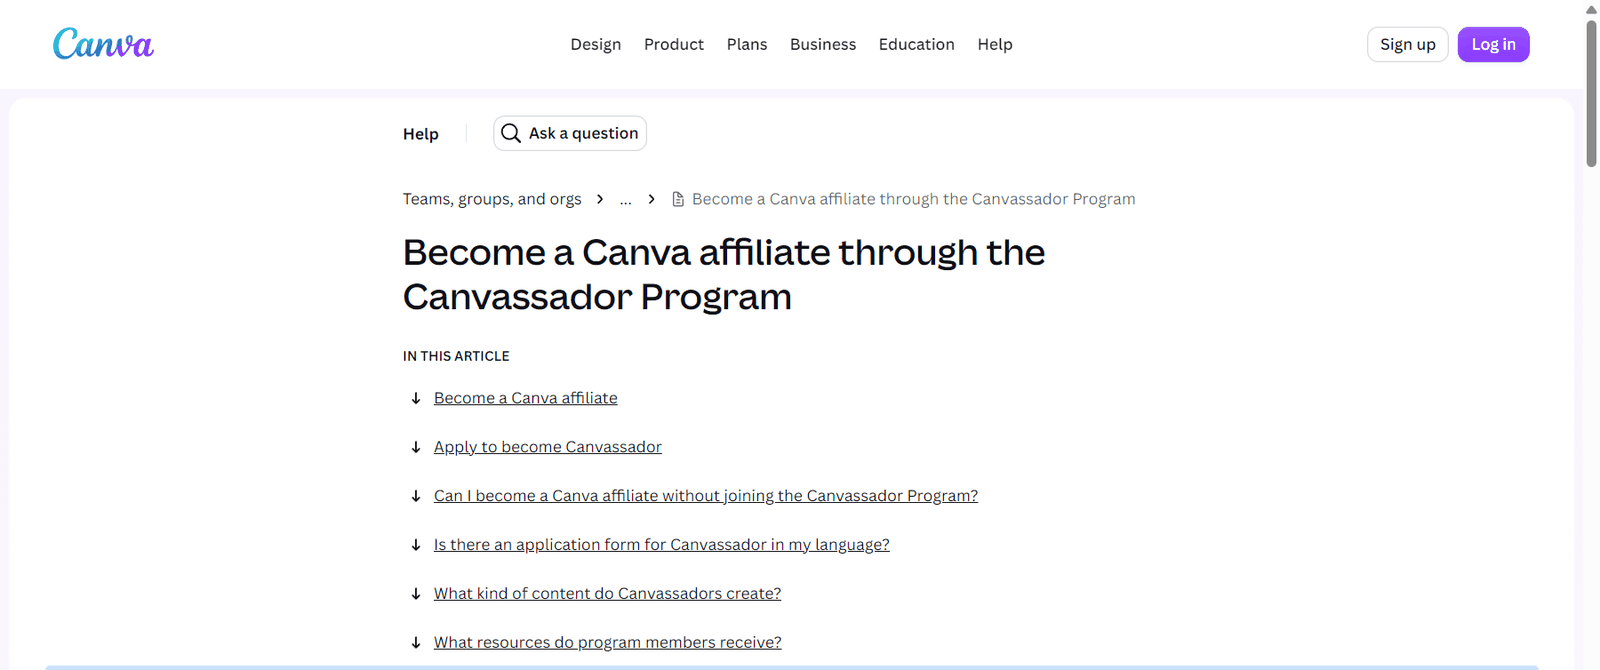Open Is there an application form question
This screenshot has width=1600, height=670.
662,545
